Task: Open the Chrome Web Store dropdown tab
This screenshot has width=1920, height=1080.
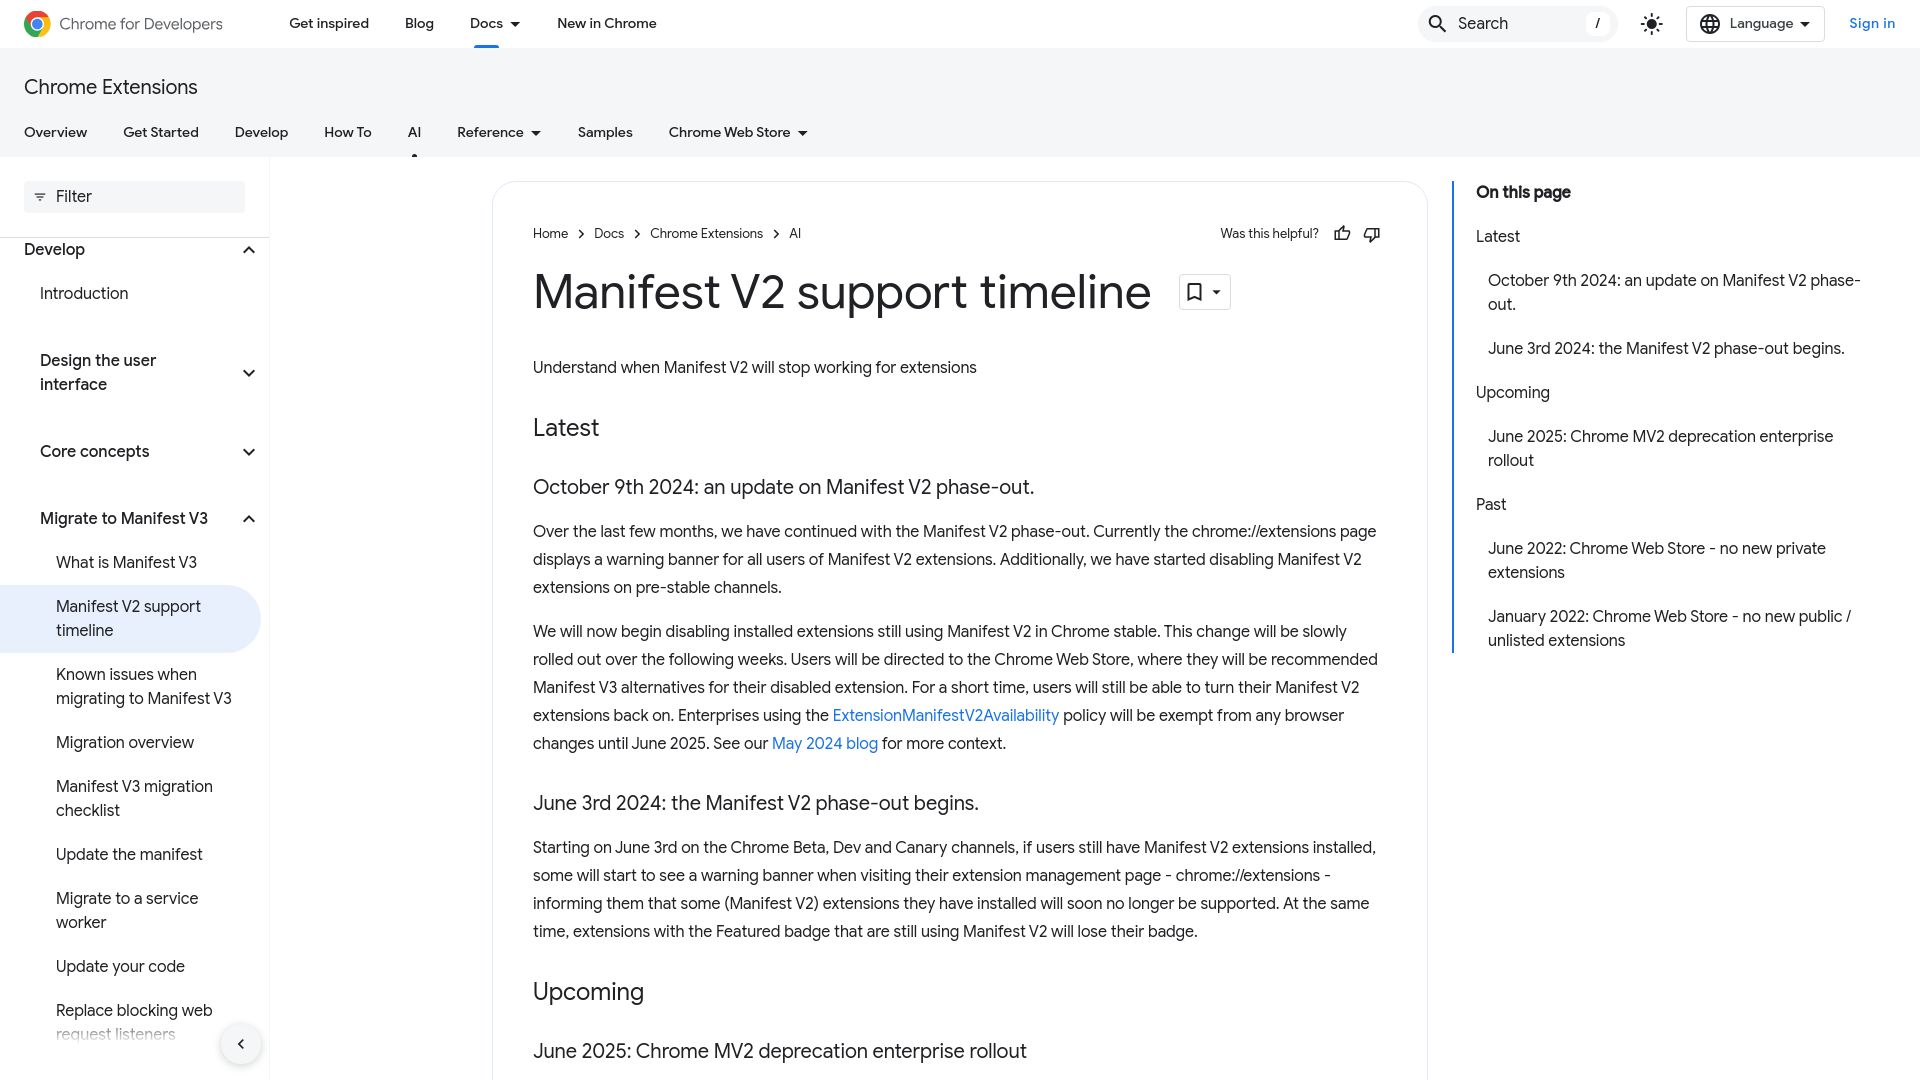Action: click(738, 133)
